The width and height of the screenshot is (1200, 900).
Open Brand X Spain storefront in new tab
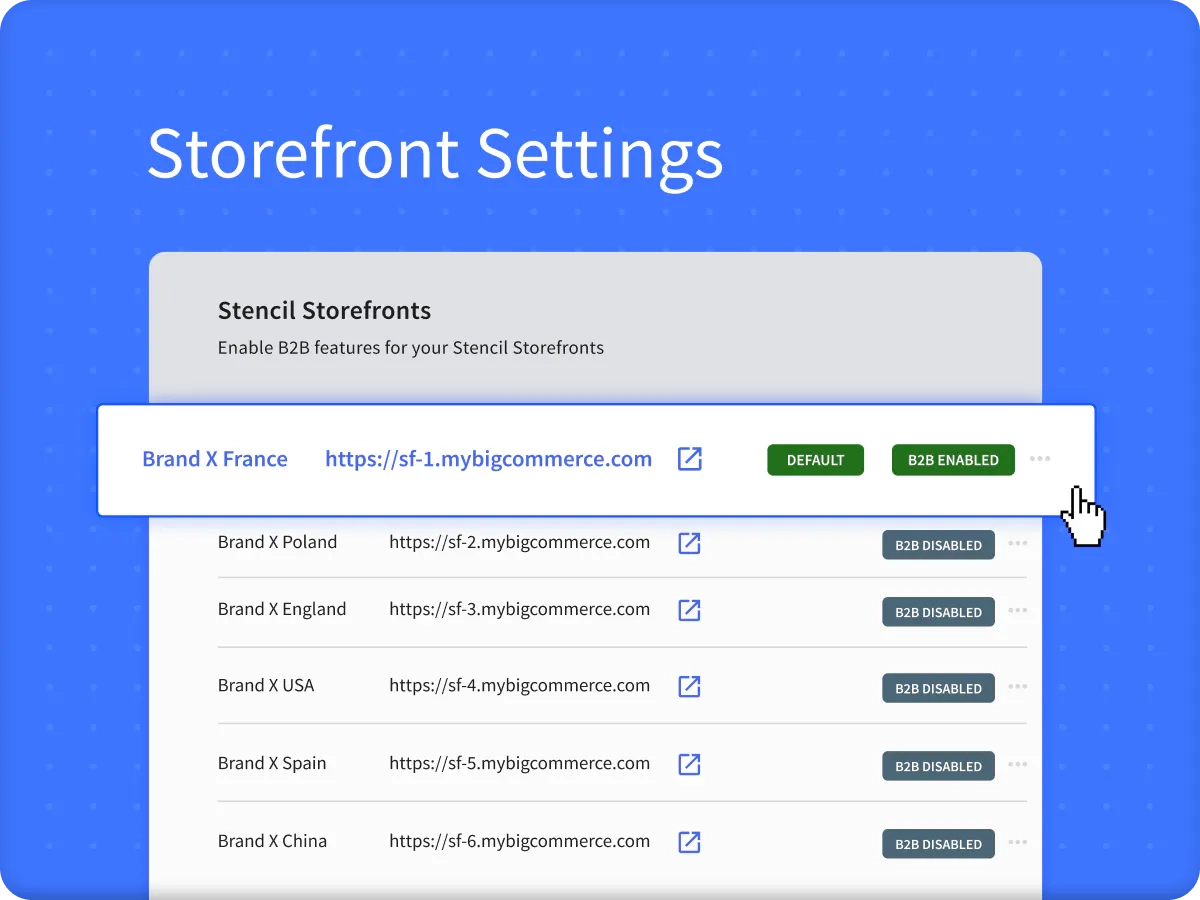[689, 764]
